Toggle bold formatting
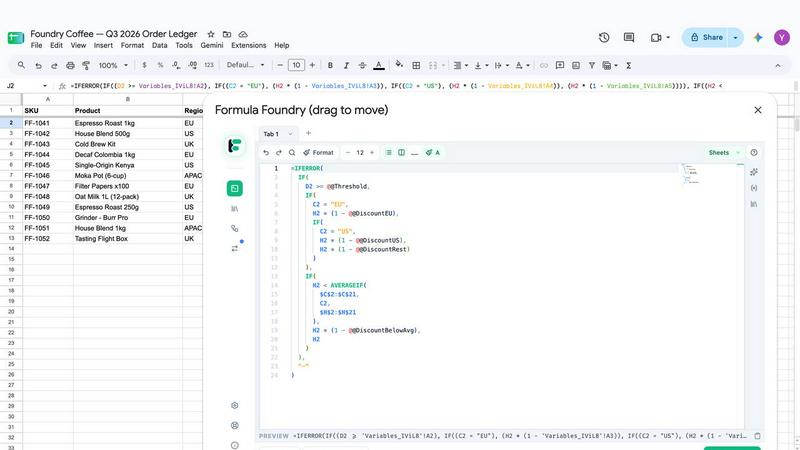 (x=330, y=65)
